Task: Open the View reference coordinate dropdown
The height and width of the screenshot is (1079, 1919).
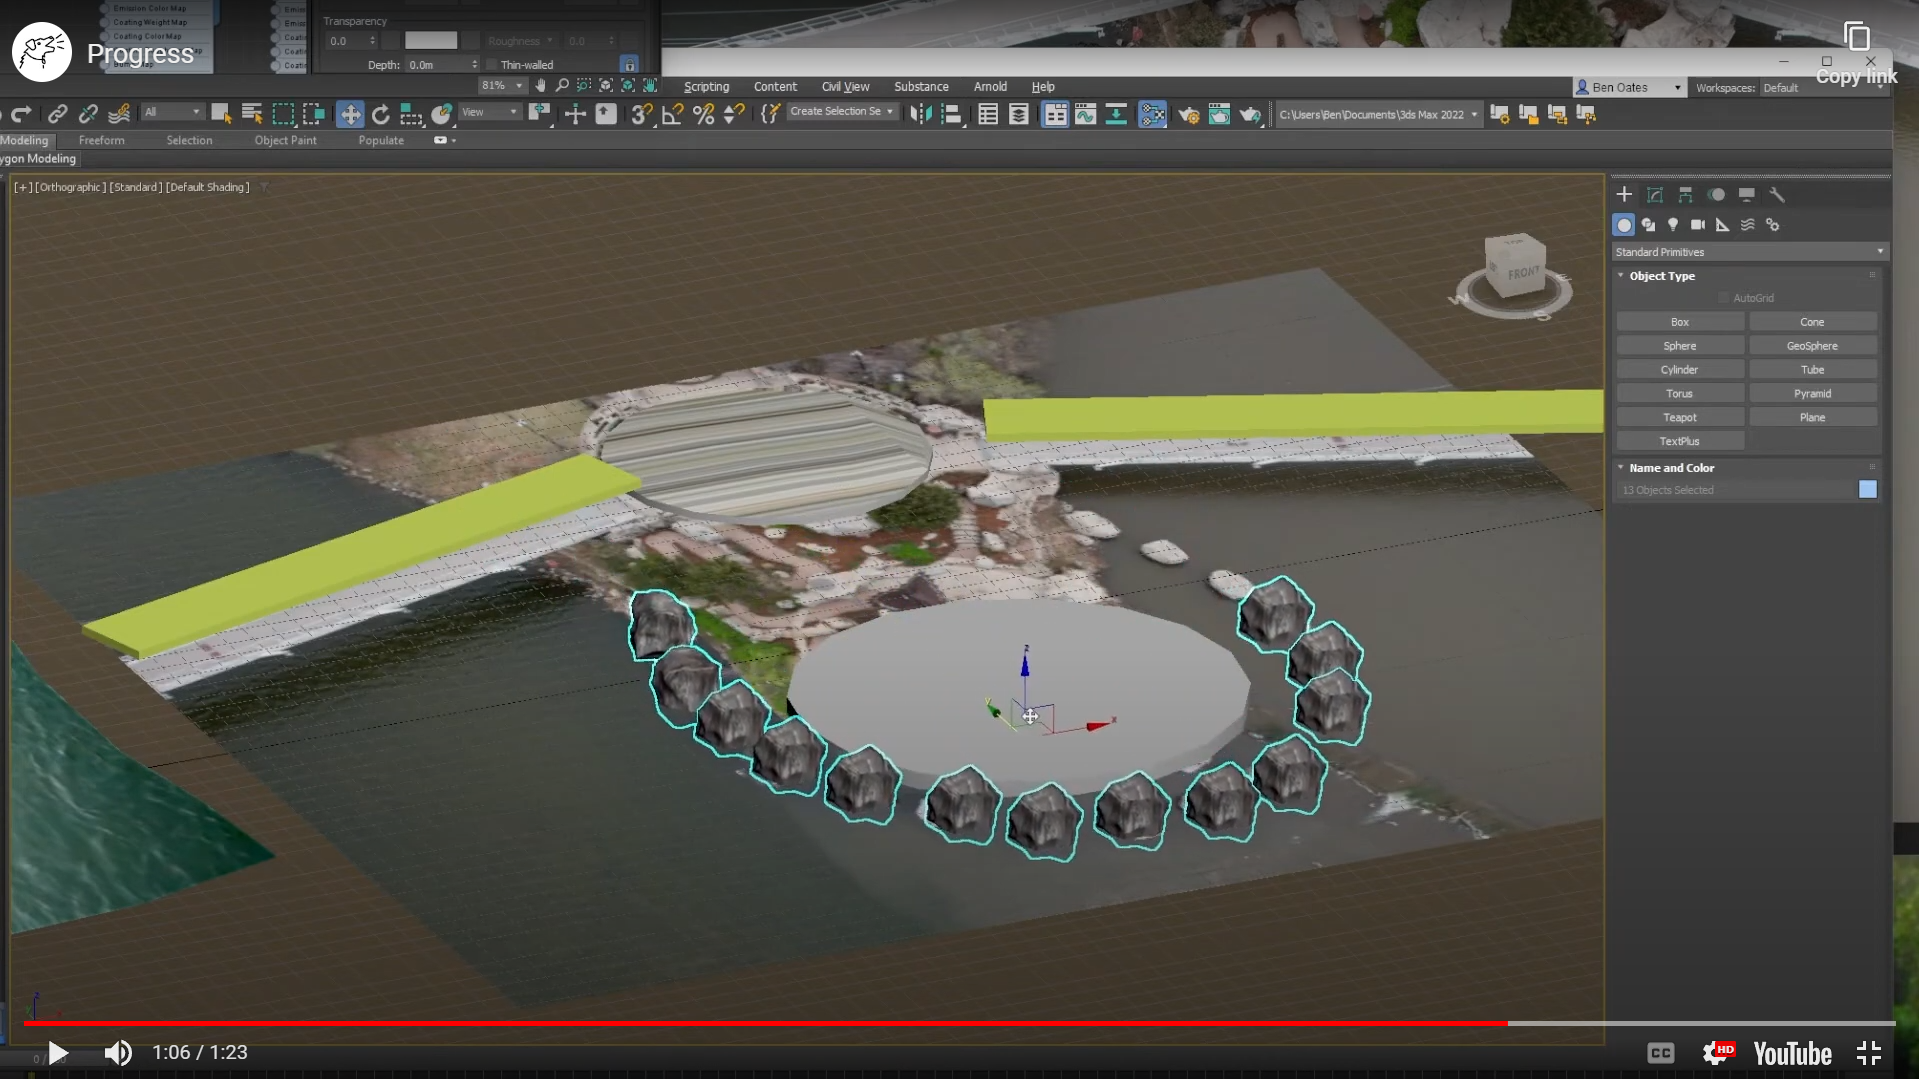Action: click(x=490, y=112)
